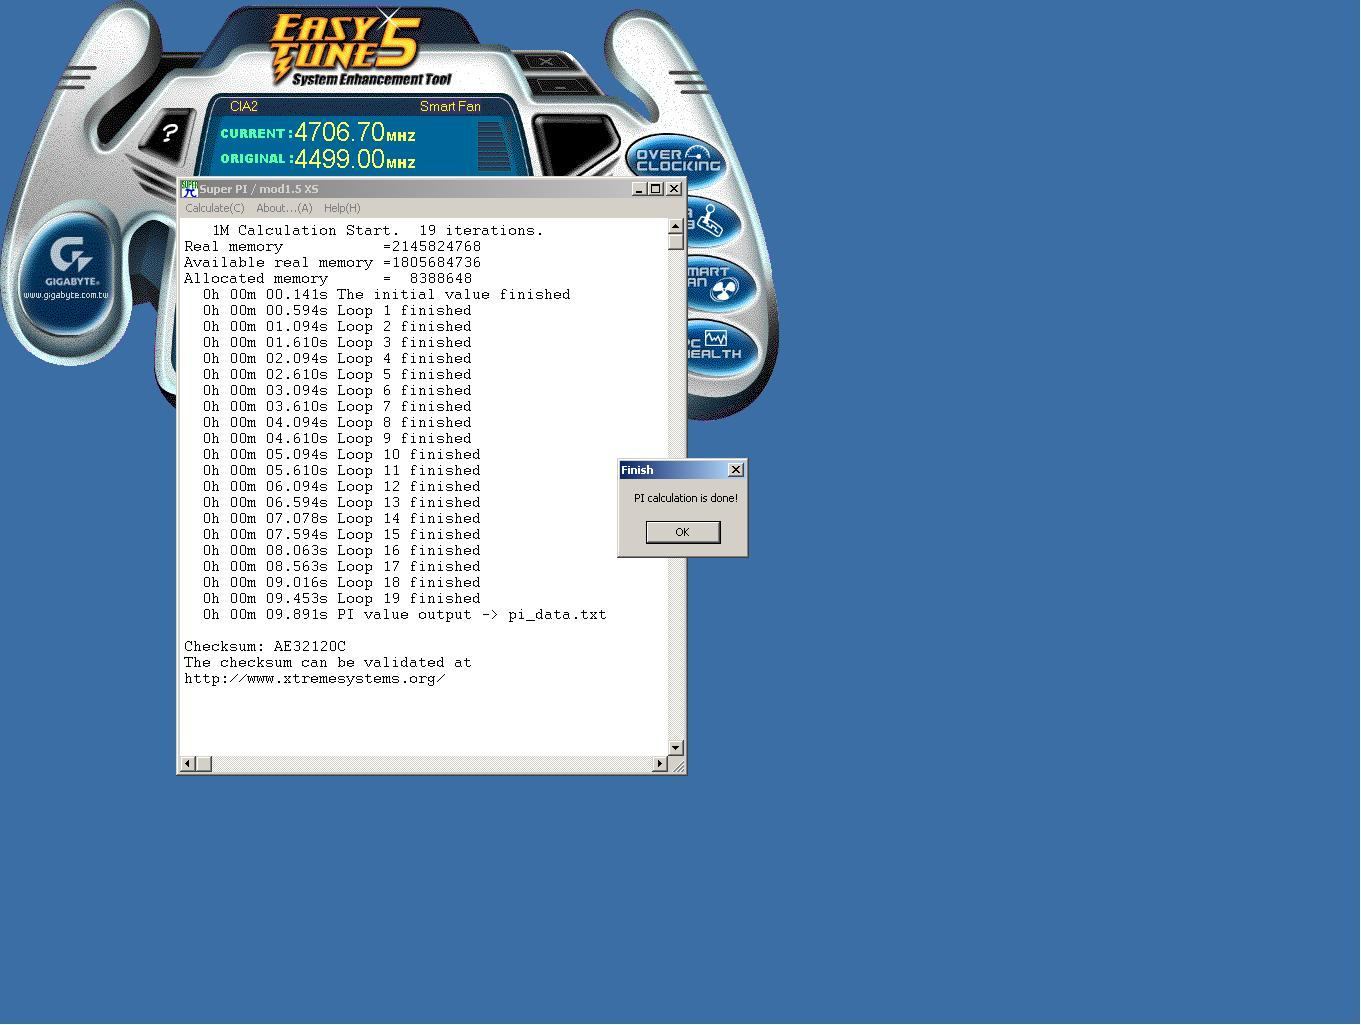1361x1025 pixels.
Task: Click the 'PI value output -> pi_data.txt' line
Action: point(405,615)
